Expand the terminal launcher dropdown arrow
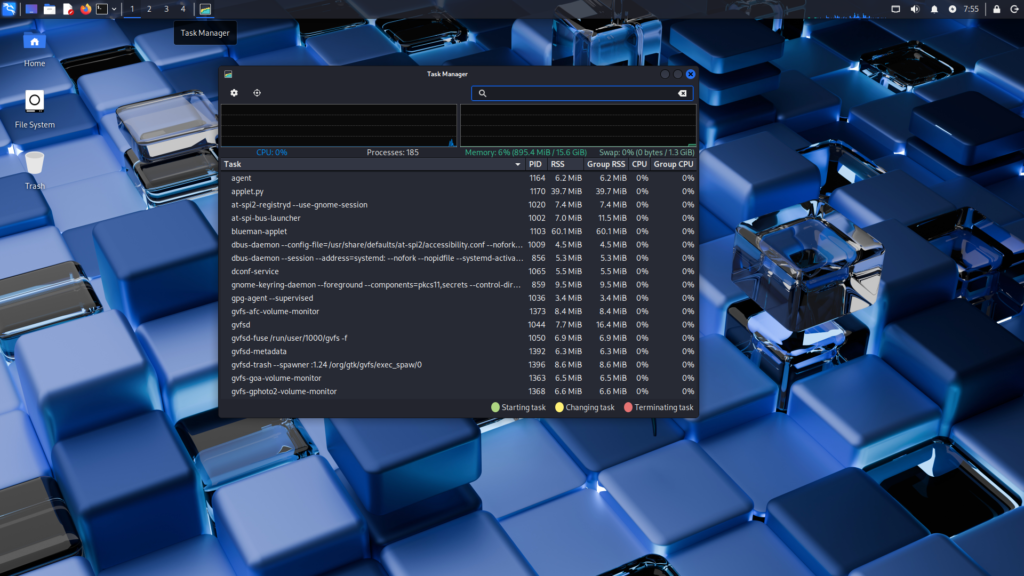Image resolution: width=1024 pixels, height=576 pixels. pyautogui.click(x=115, y=9)
